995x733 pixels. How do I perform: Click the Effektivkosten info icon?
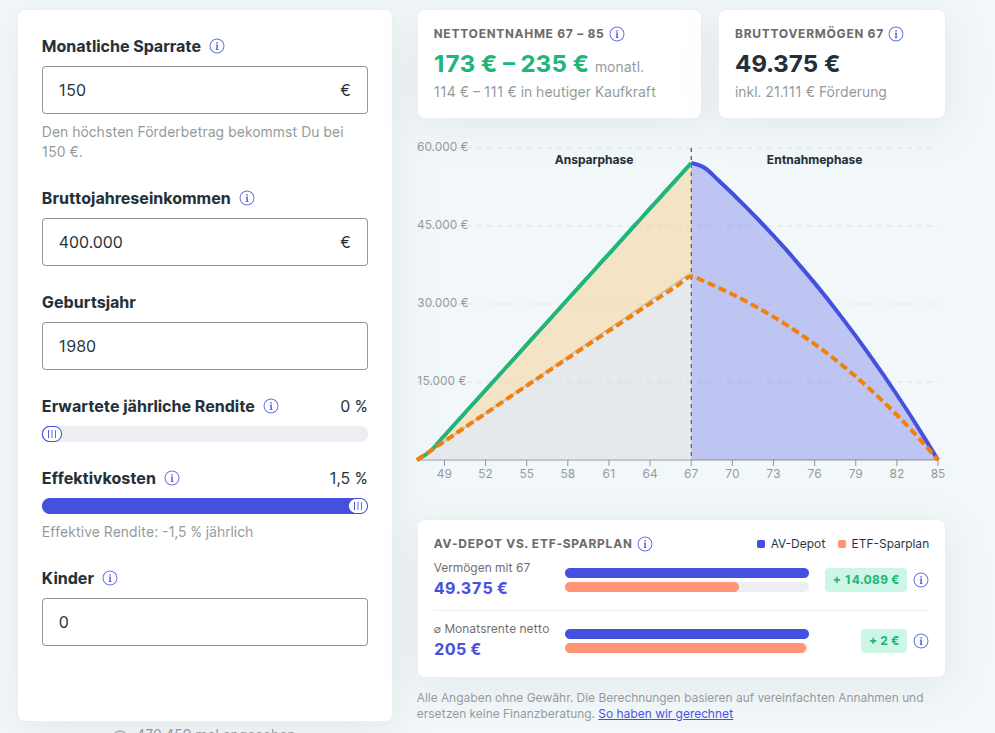(x=172, y=478)
